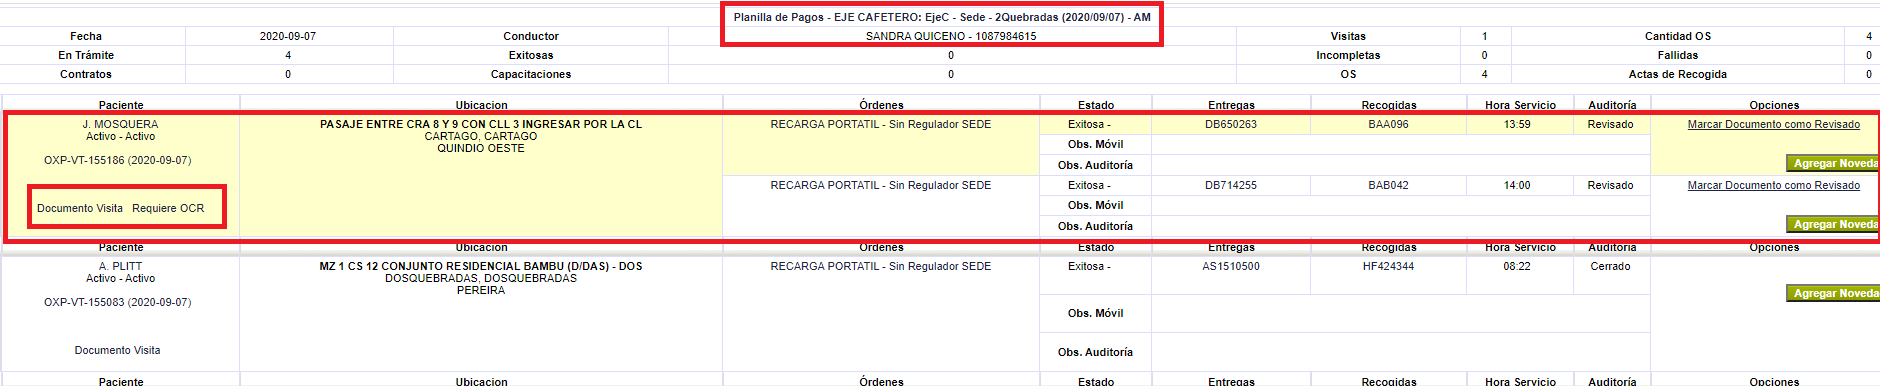Click first Marcar Documento como Revisado link
1880x386 pixels.
point(1773,125)
